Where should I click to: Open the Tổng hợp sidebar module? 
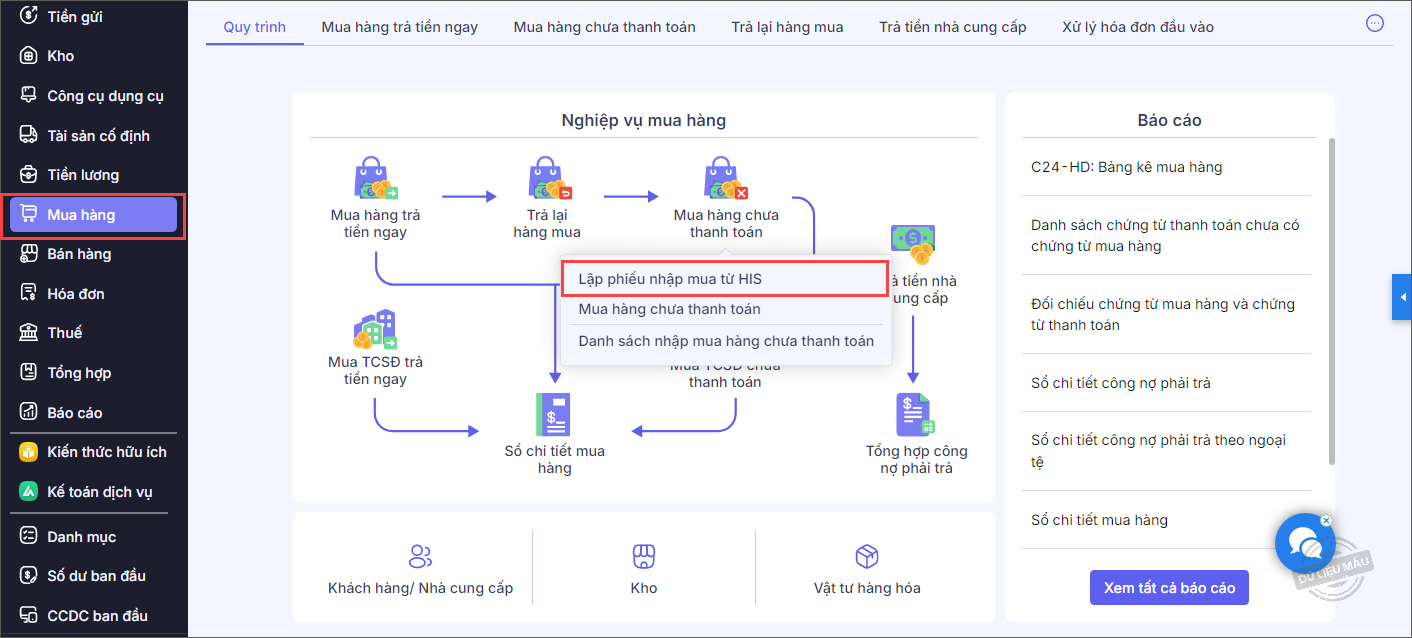coord(93,373)
